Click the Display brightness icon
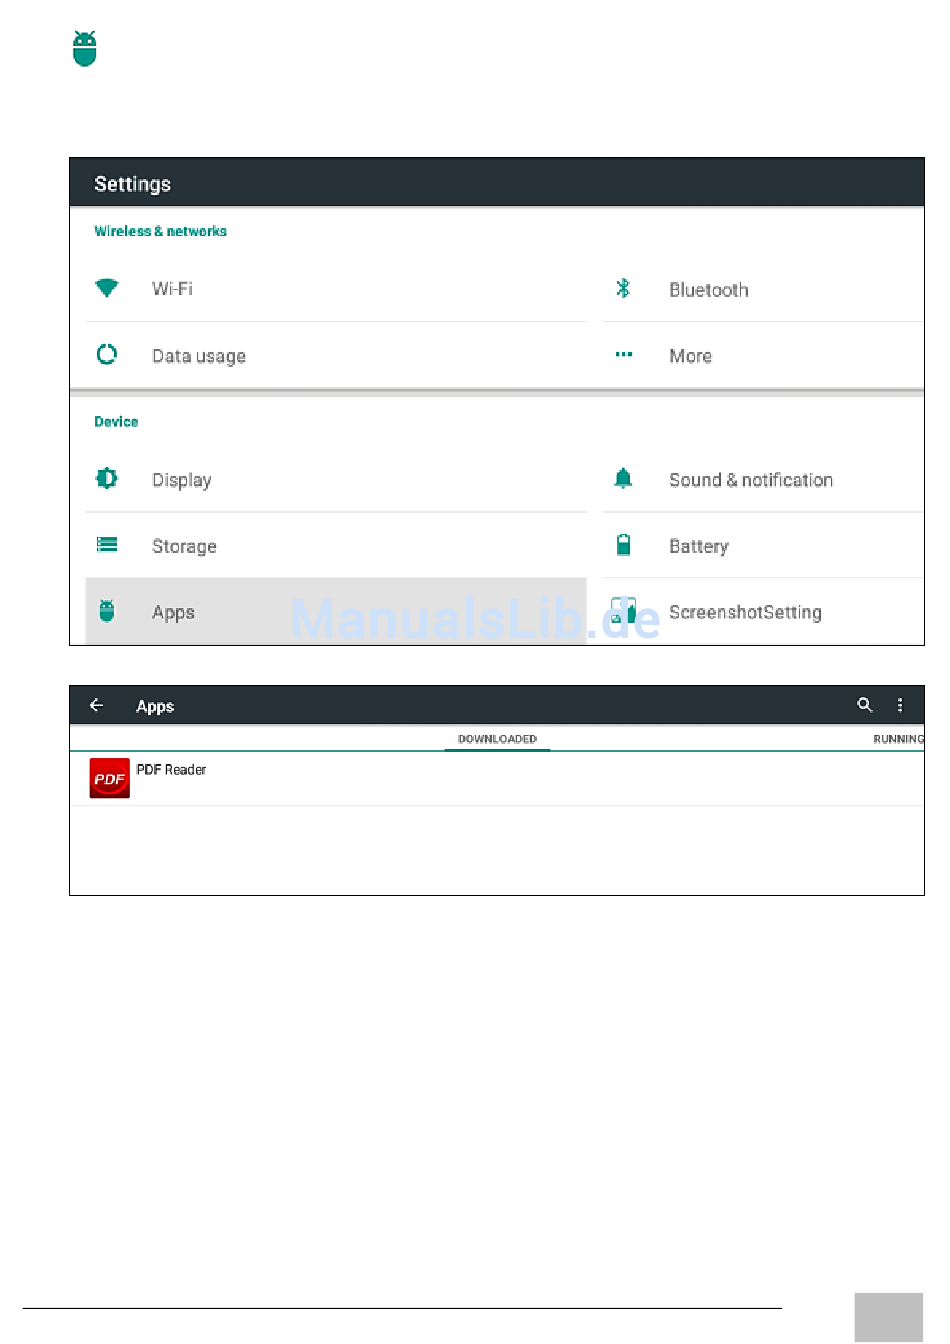The height and width of the screenshot is (1344, 950). pyautogui.click(x=107, y=479)
